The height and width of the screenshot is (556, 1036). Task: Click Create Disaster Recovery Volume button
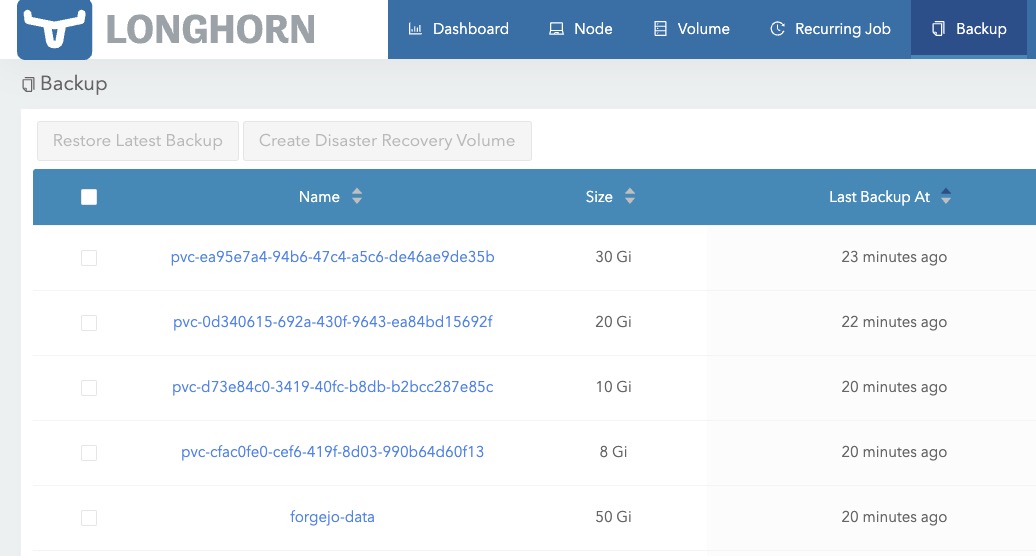387,141
